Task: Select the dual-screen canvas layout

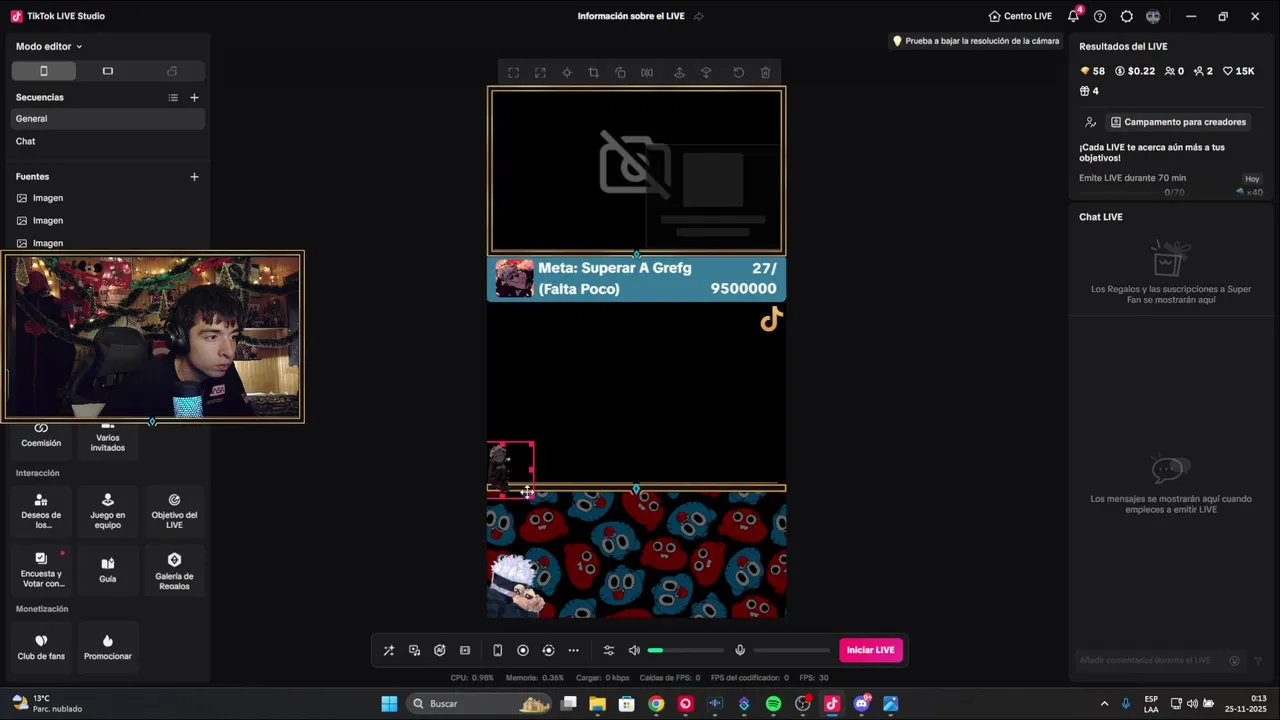Action: [172, 71]
